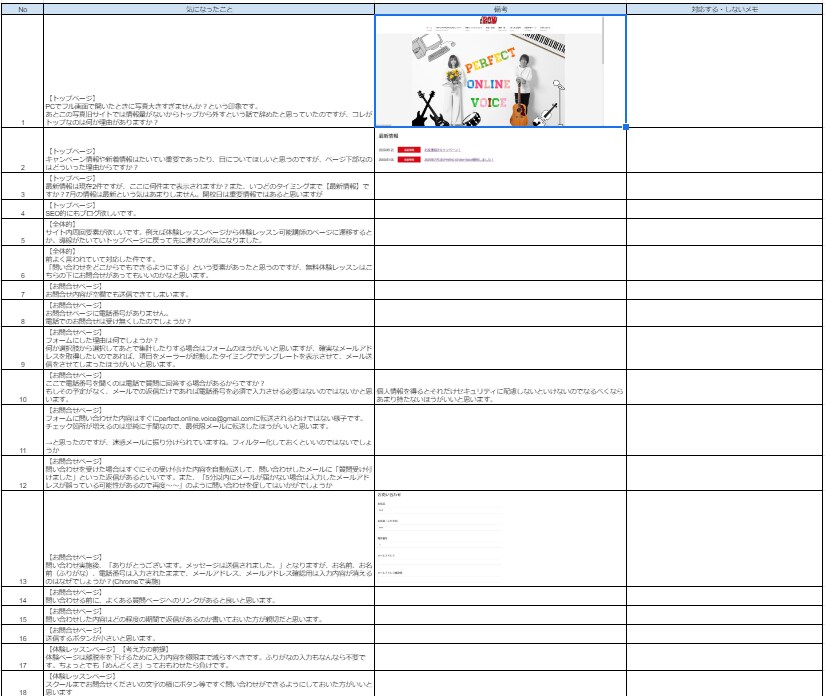Image resolution: width=825 pixels, height=696 pixels.
Task: Select row number cell 14
Action: (23, 596)
